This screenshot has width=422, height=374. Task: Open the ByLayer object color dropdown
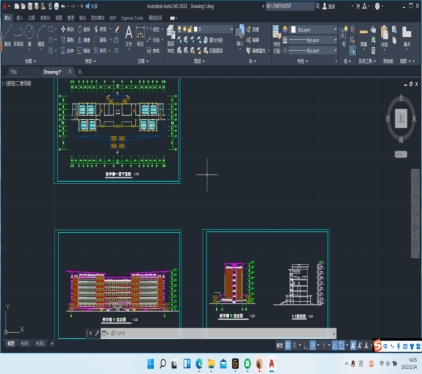pyautogui.click(x=314, y=30)
